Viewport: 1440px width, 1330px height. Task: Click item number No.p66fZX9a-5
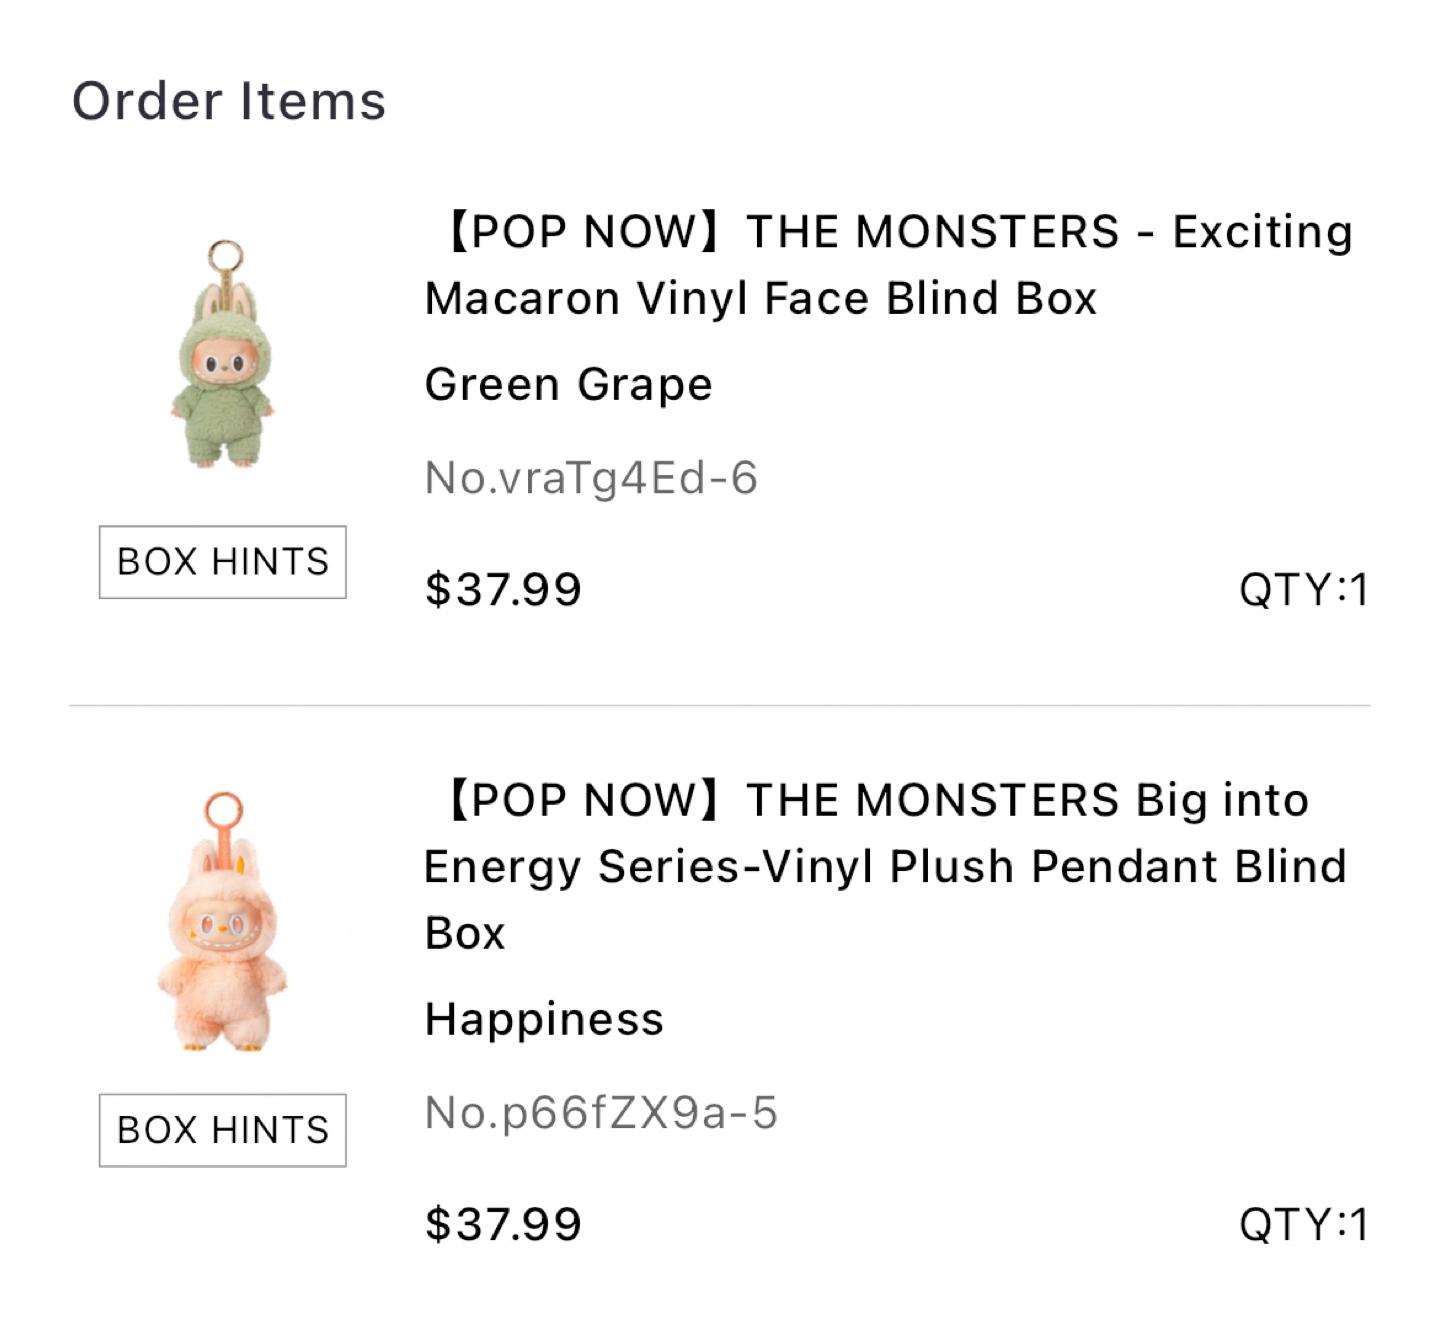pyautogui.click(x=601, y=1113)
